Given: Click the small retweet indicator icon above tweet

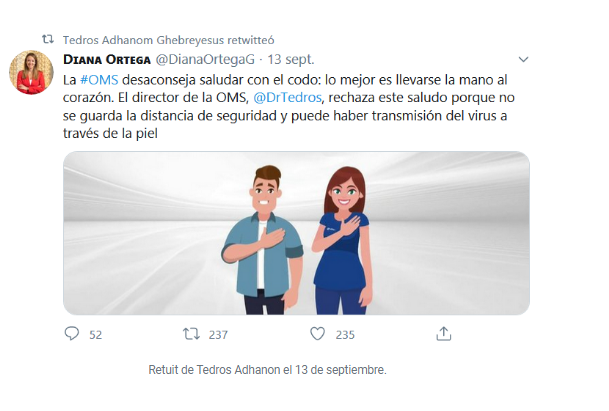Looking at the screenshot, I should pyautogui.click(x=48, y=39).
